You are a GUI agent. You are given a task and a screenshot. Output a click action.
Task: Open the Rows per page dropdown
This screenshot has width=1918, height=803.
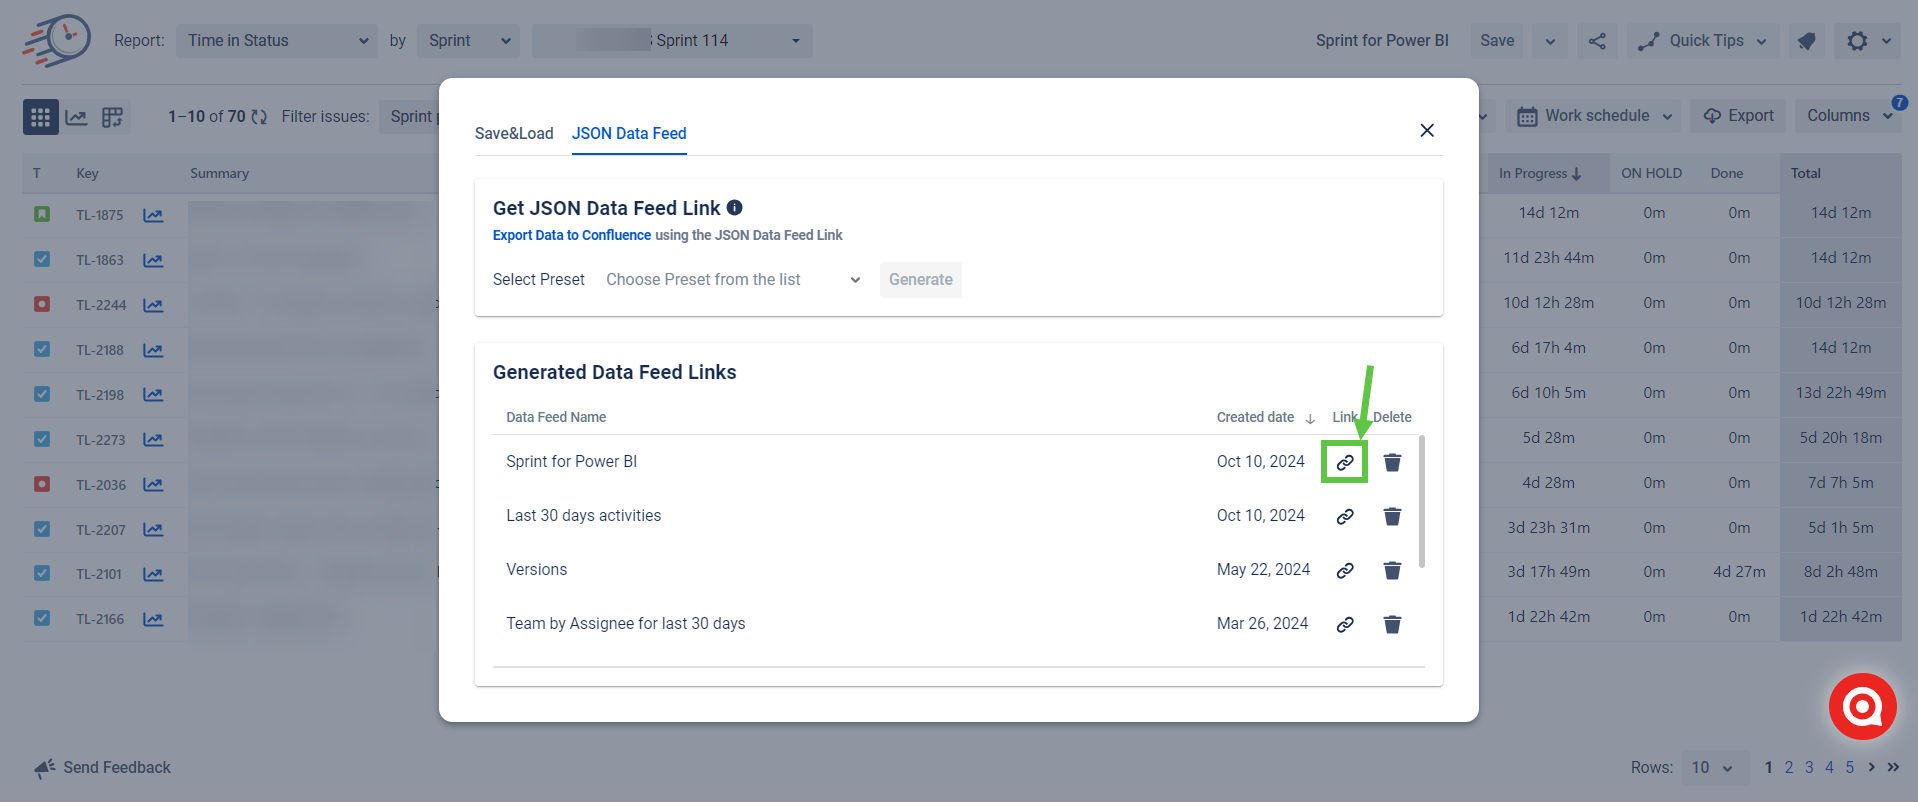1714,768
